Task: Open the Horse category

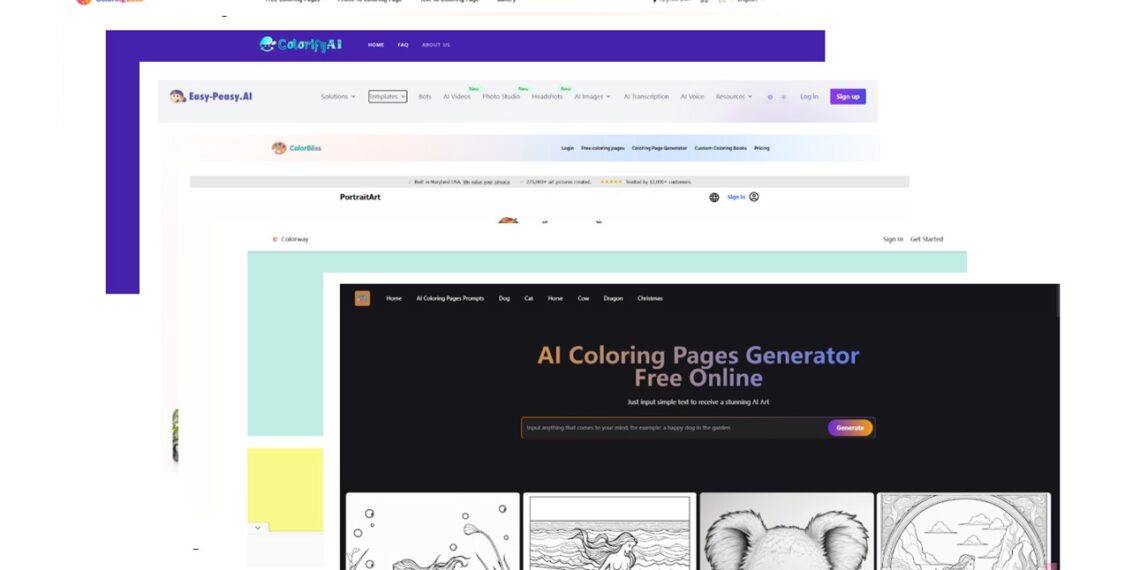Action: pos(555,298)
